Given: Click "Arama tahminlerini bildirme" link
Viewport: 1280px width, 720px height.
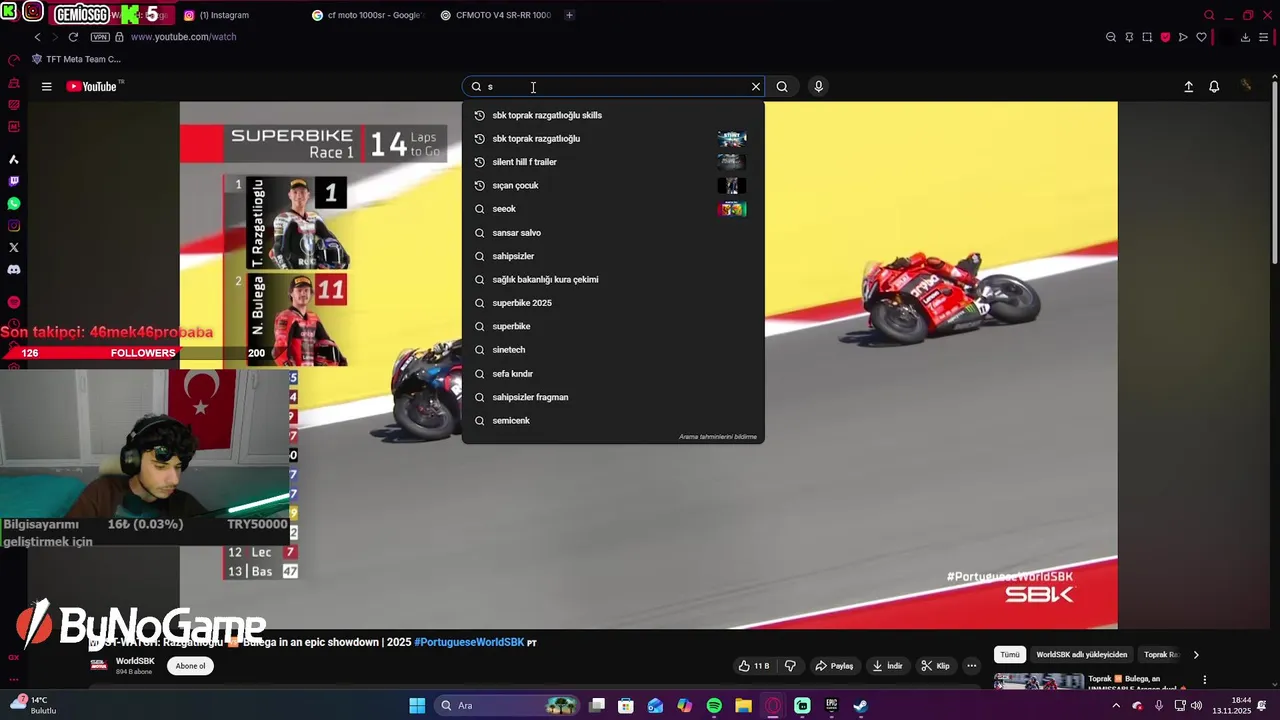Looking at the screenshot, I should pos(718,437).
